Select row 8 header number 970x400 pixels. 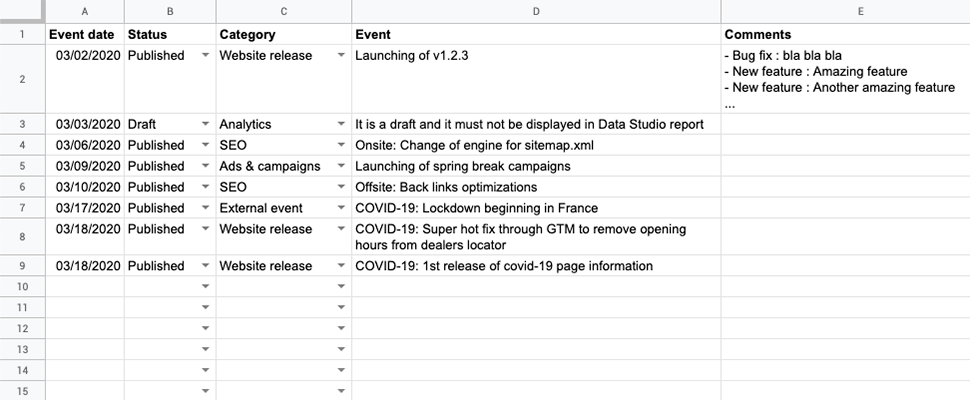[x=22, y=237]
